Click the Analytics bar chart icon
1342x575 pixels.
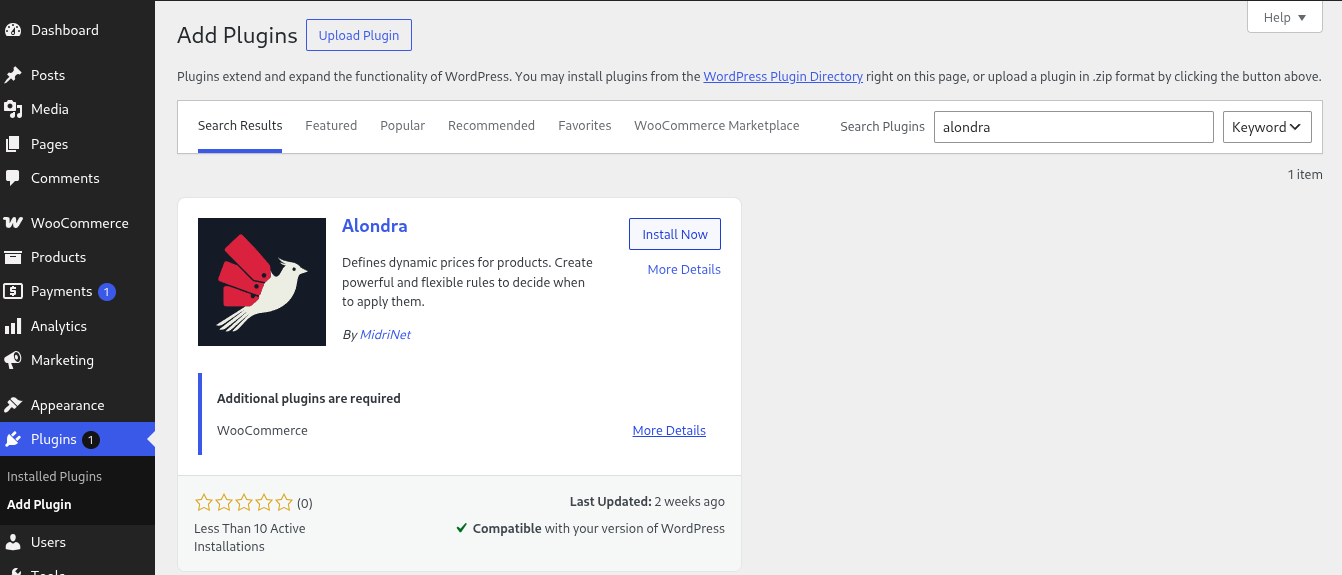13,326
